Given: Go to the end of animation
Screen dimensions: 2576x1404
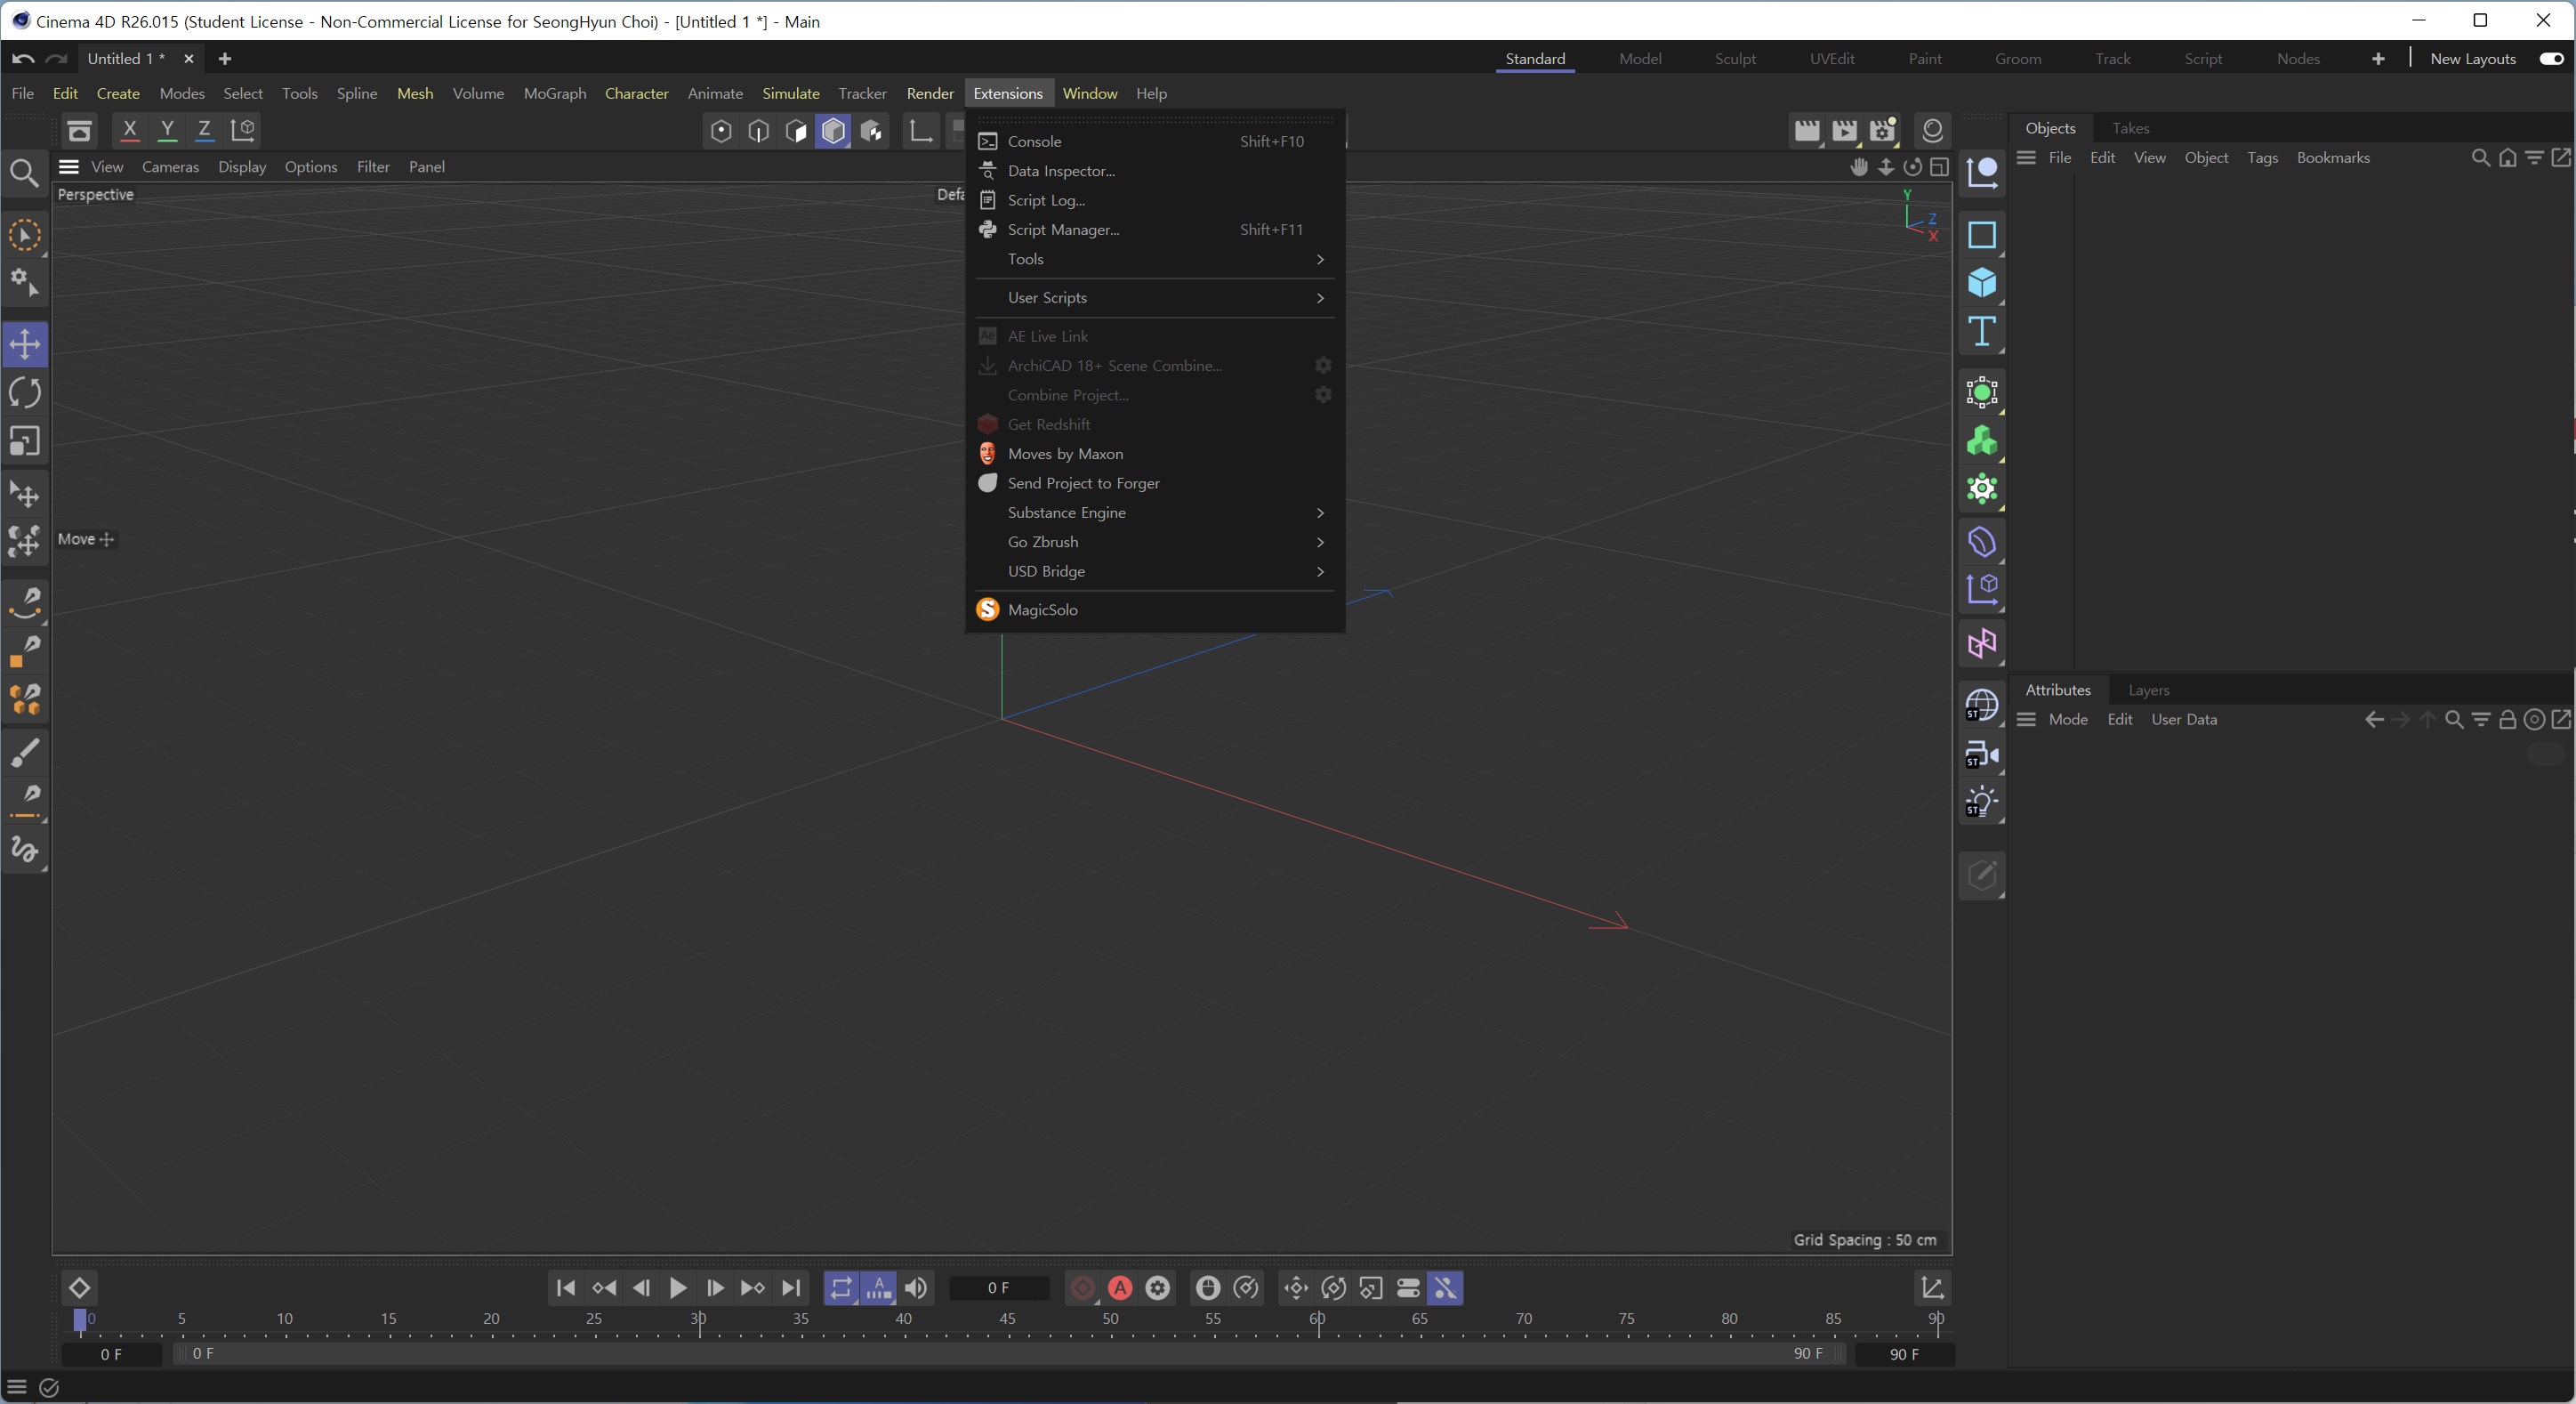Looking at the screenshot, I should coord(791,1288).
